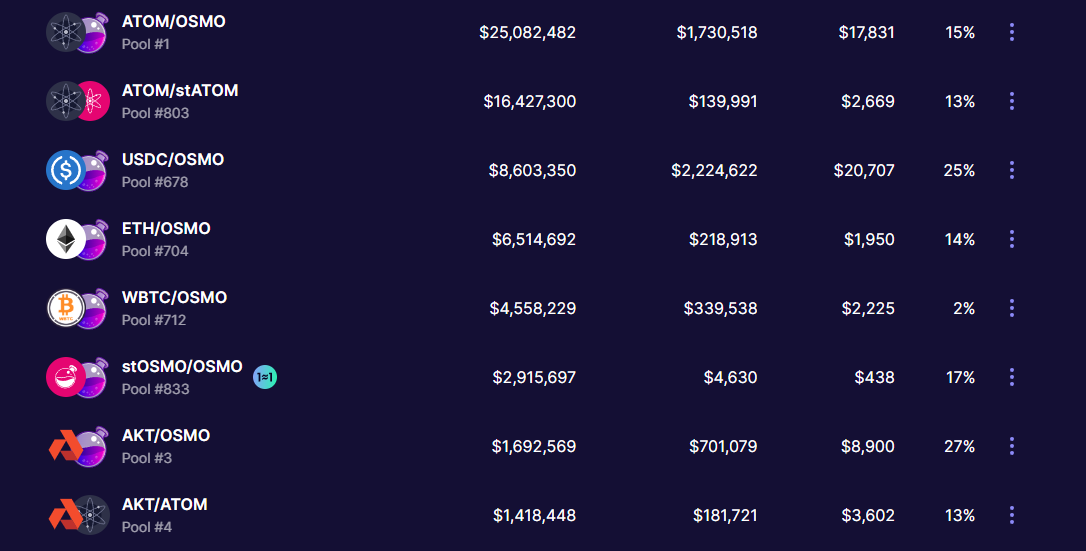Image resolution: width=1086 pixels, height=551 pixels.
Task: Click the AKT/OSMO pool token icons
Action: point(77,446)
